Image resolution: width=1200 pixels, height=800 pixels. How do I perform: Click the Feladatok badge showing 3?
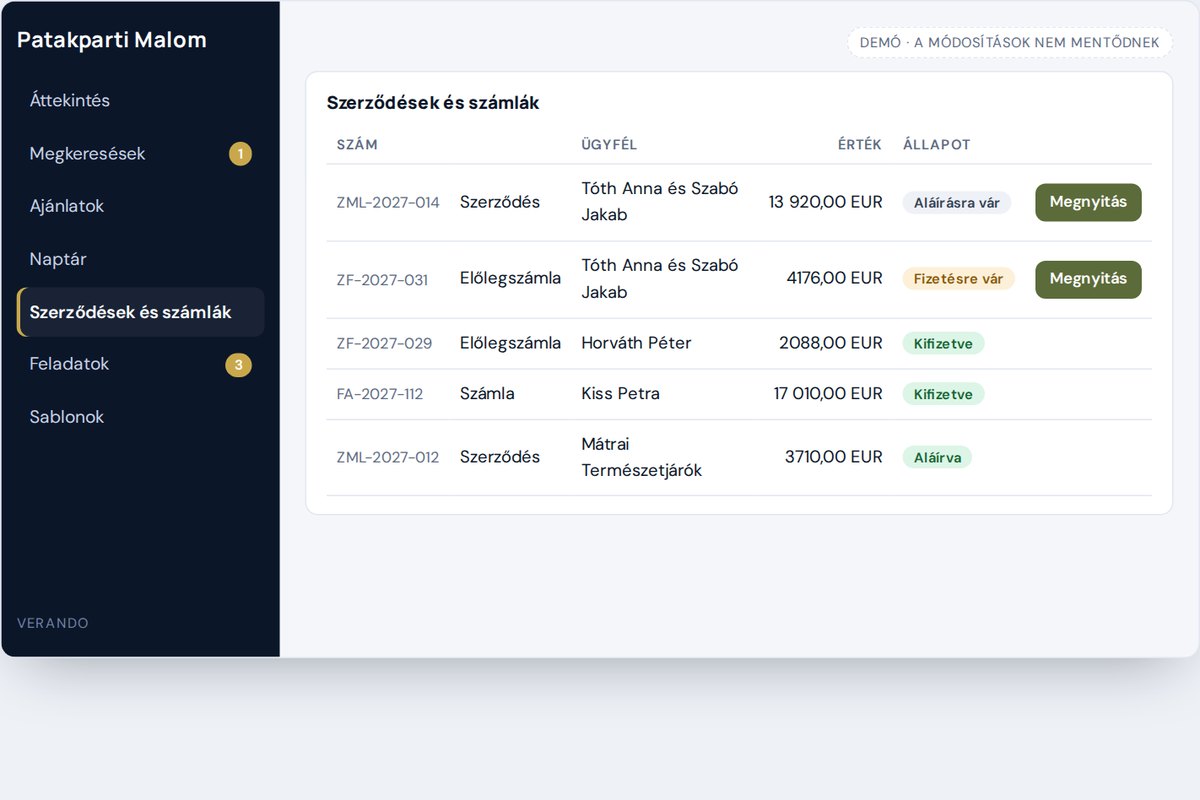click(x=238, y=365)
